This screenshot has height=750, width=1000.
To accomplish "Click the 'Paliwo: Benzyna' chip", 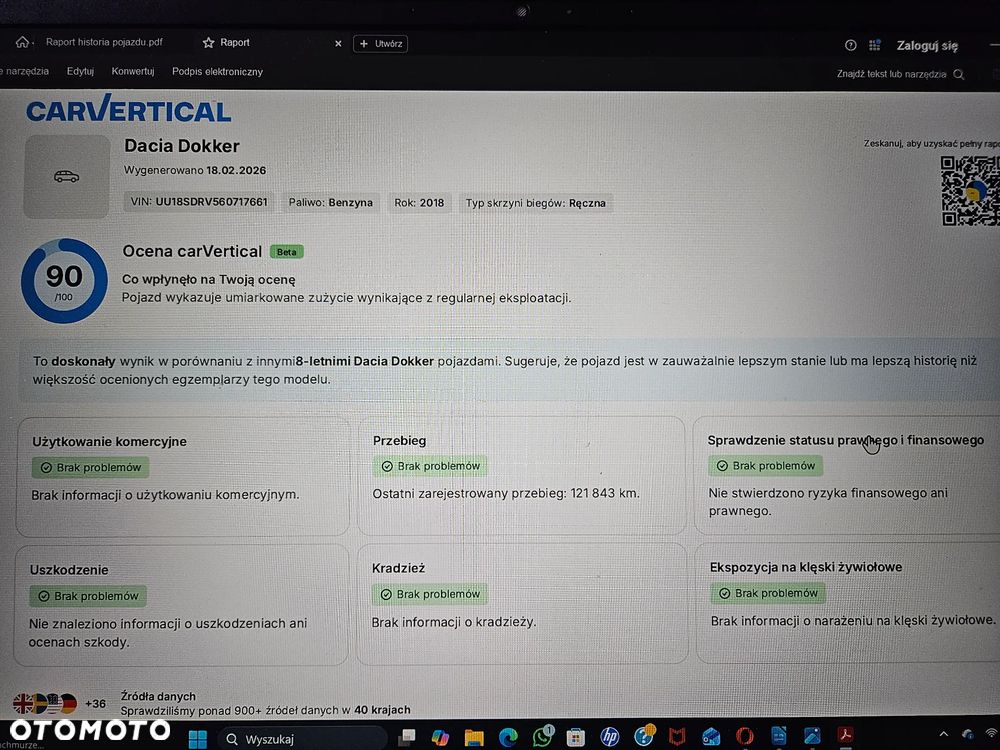I will pyautogui.click(x=330, y=203).
